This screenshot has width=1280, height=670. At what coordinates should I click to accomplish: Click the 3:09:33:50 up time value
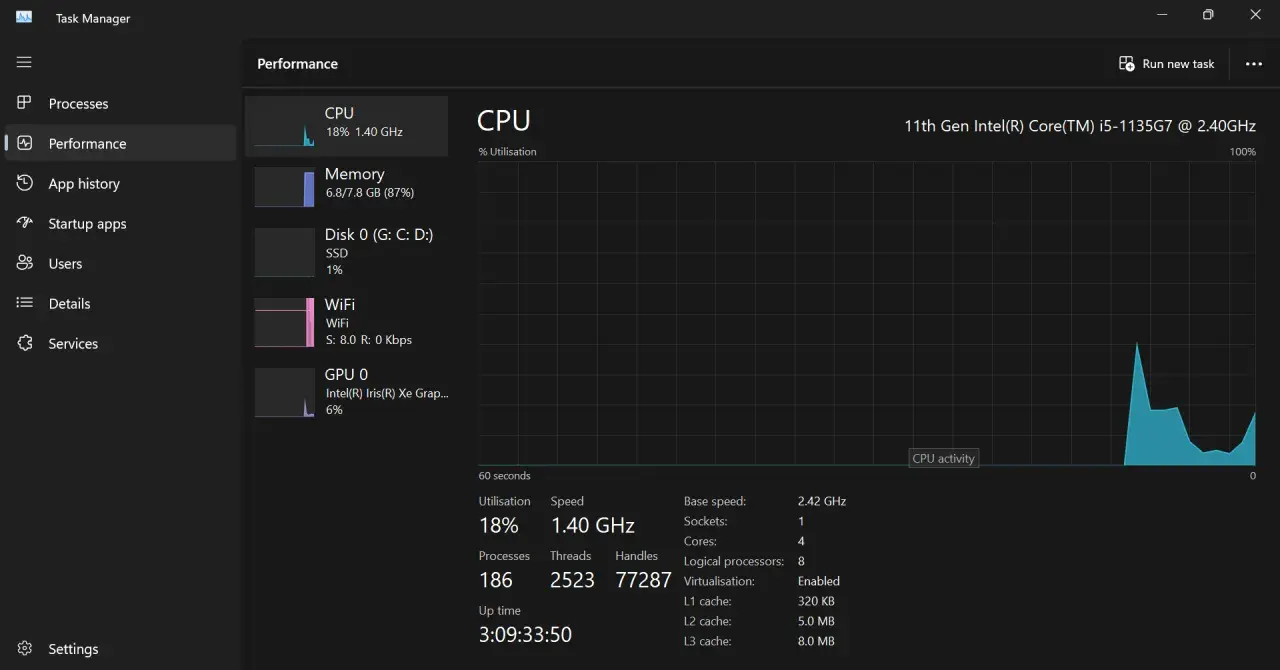(x=525, y=635)
